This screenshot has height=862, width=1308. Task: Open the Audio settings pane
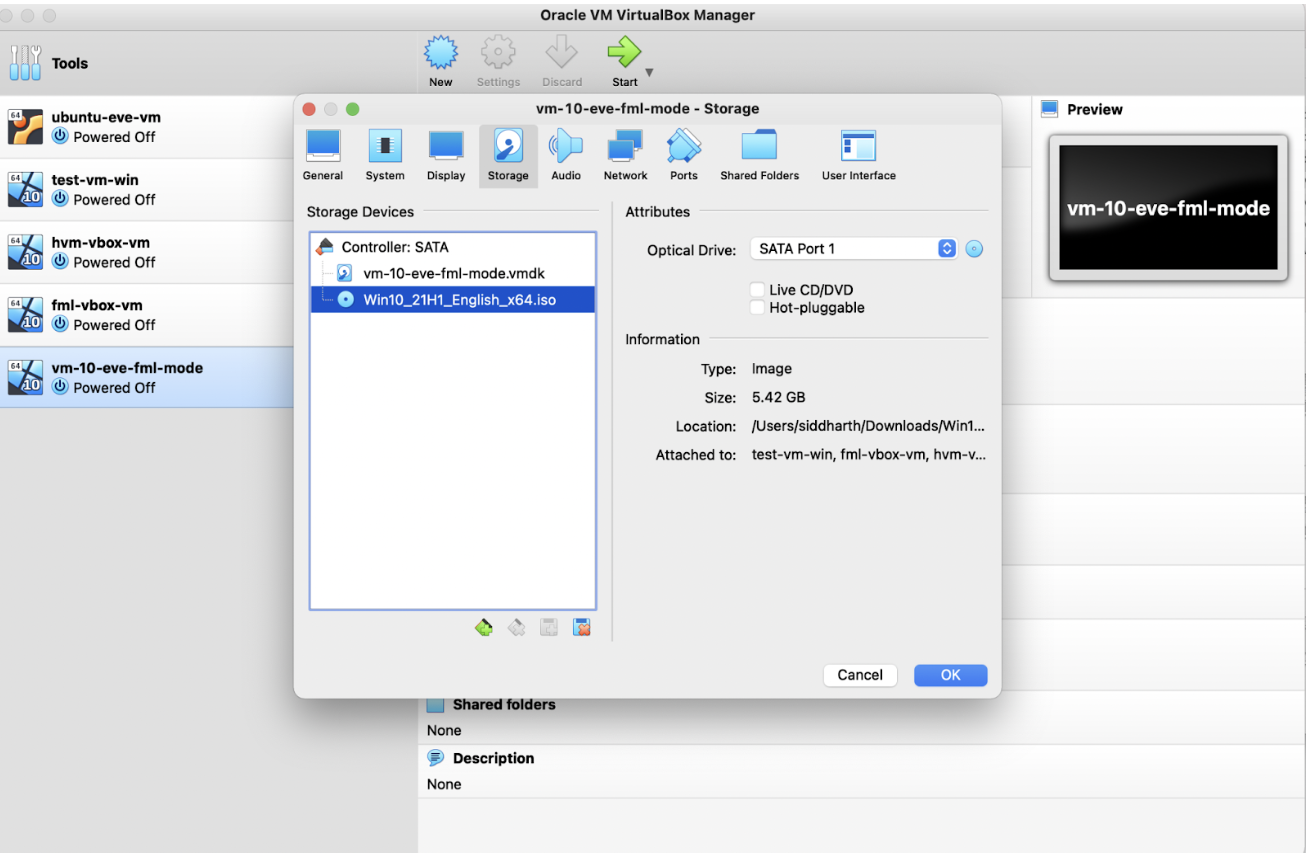point(566,155)
